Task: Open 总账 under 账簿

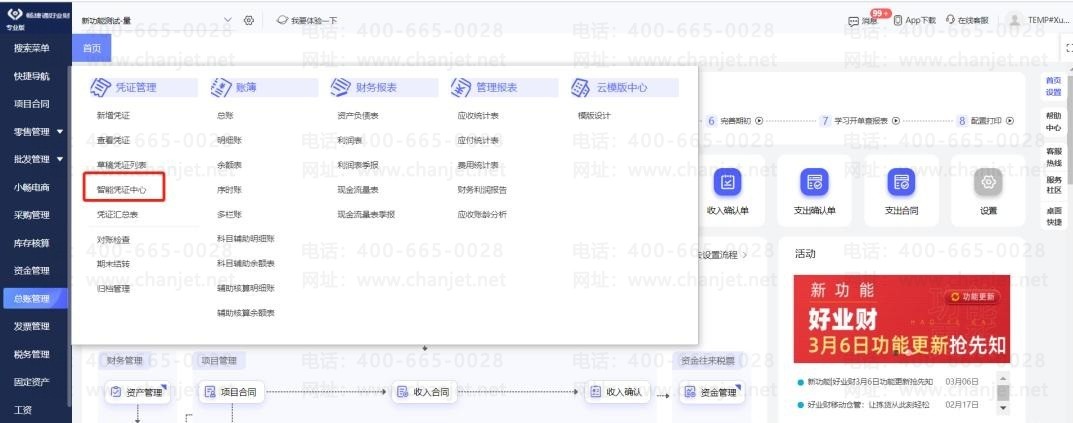Action: pyautogui.click(x=225, y=116)
